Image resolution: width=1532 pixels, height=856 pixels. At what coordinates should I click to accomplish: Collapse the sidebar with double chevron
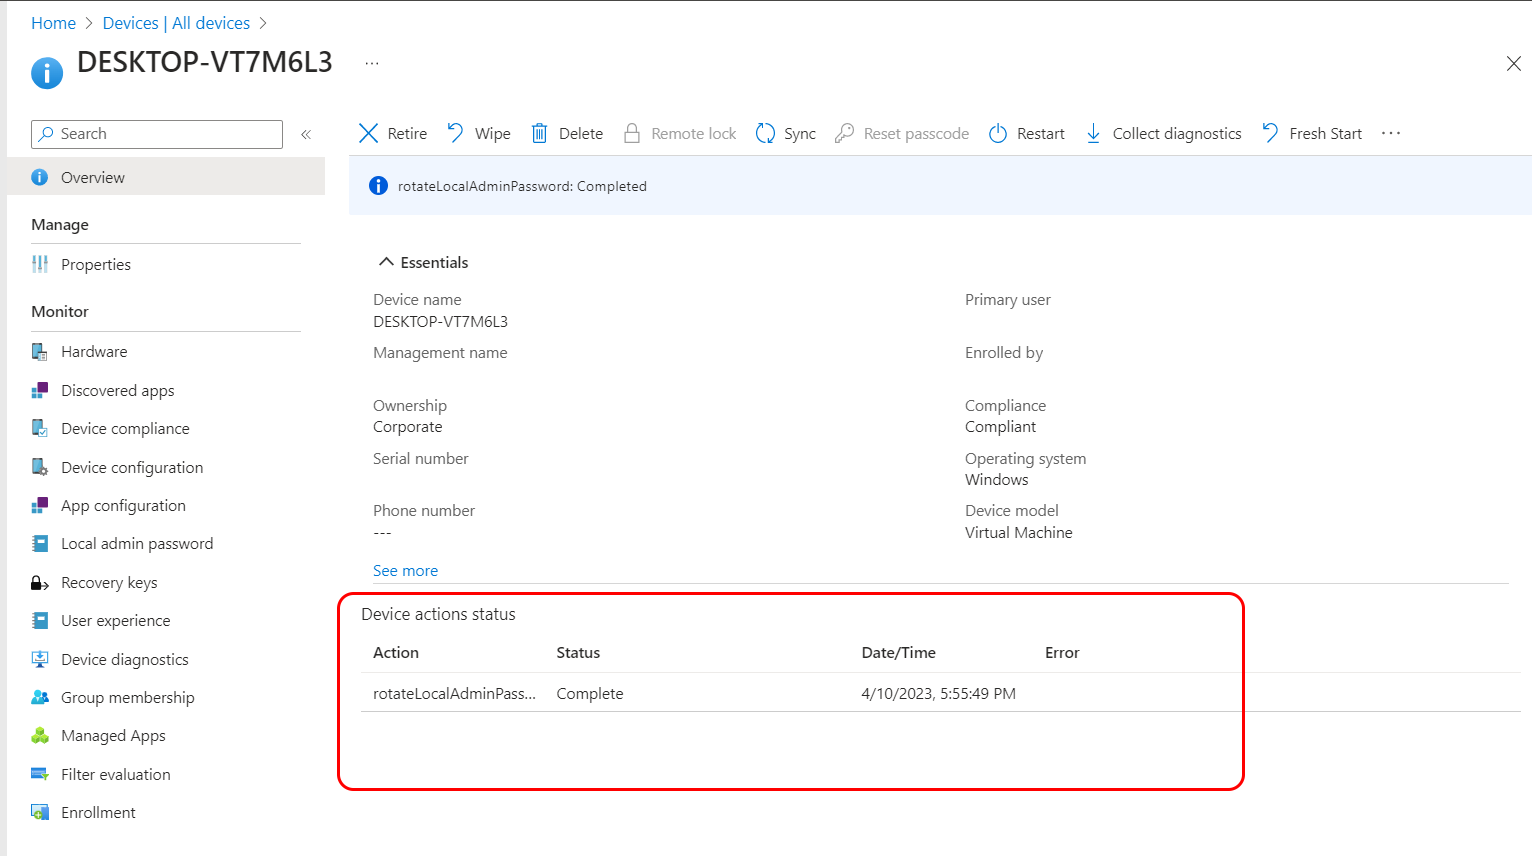click(306, 134)
